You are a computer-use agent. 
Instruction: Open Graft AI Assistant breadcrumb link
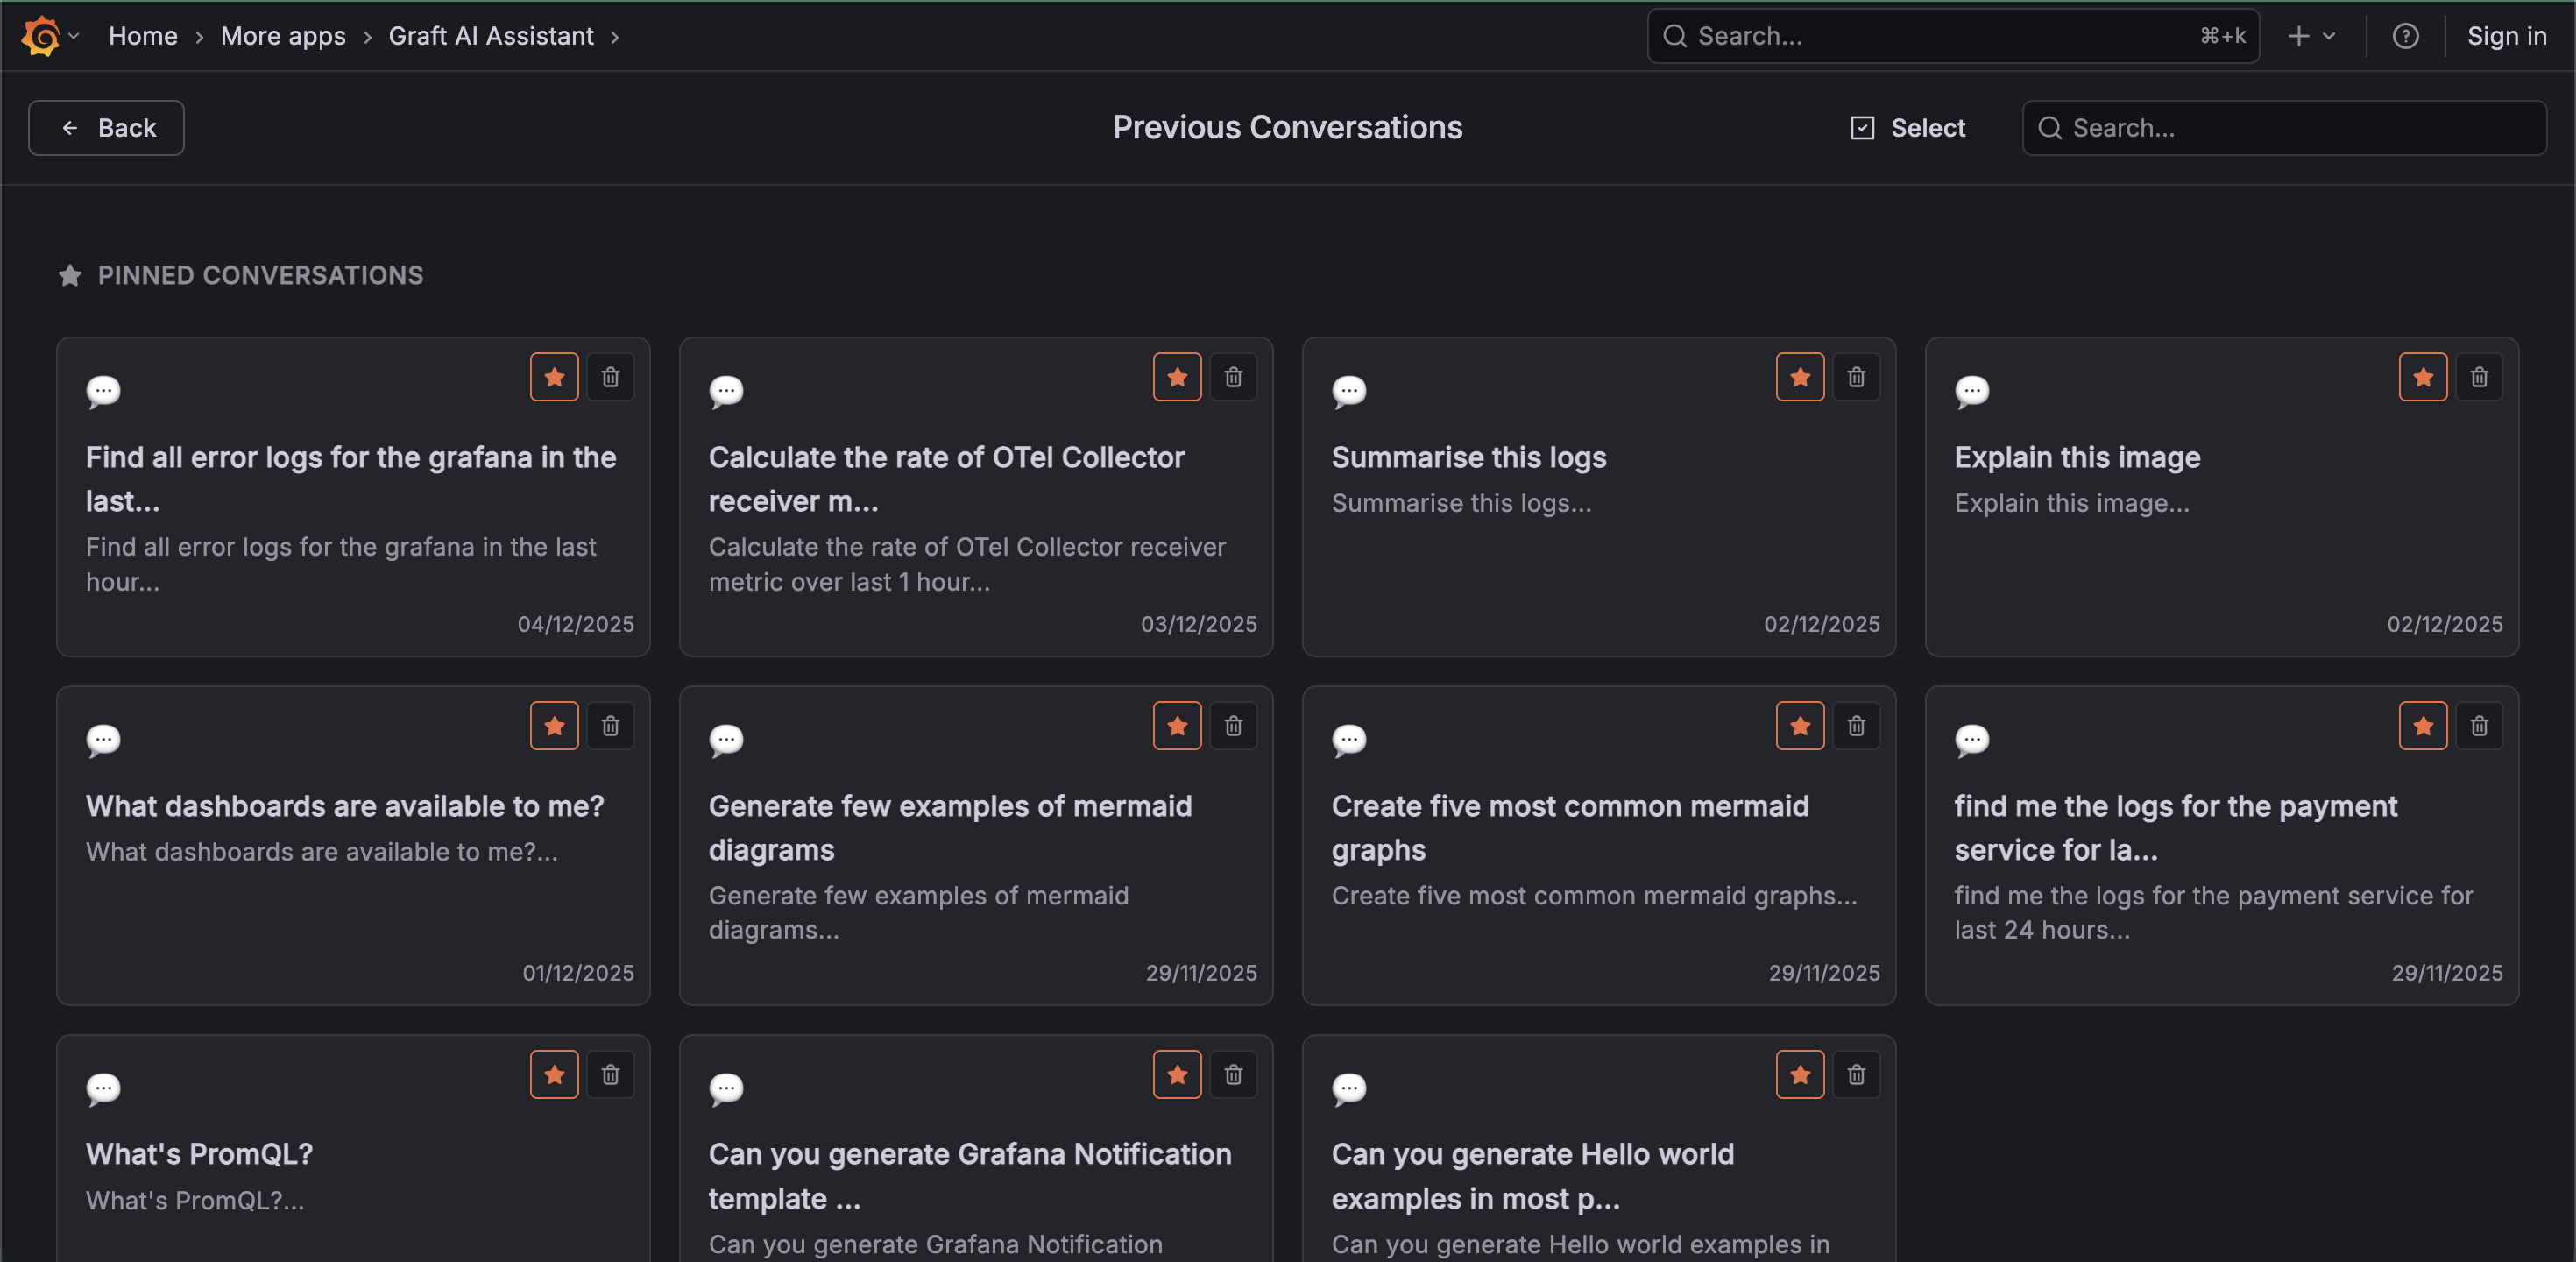[491, 36]
